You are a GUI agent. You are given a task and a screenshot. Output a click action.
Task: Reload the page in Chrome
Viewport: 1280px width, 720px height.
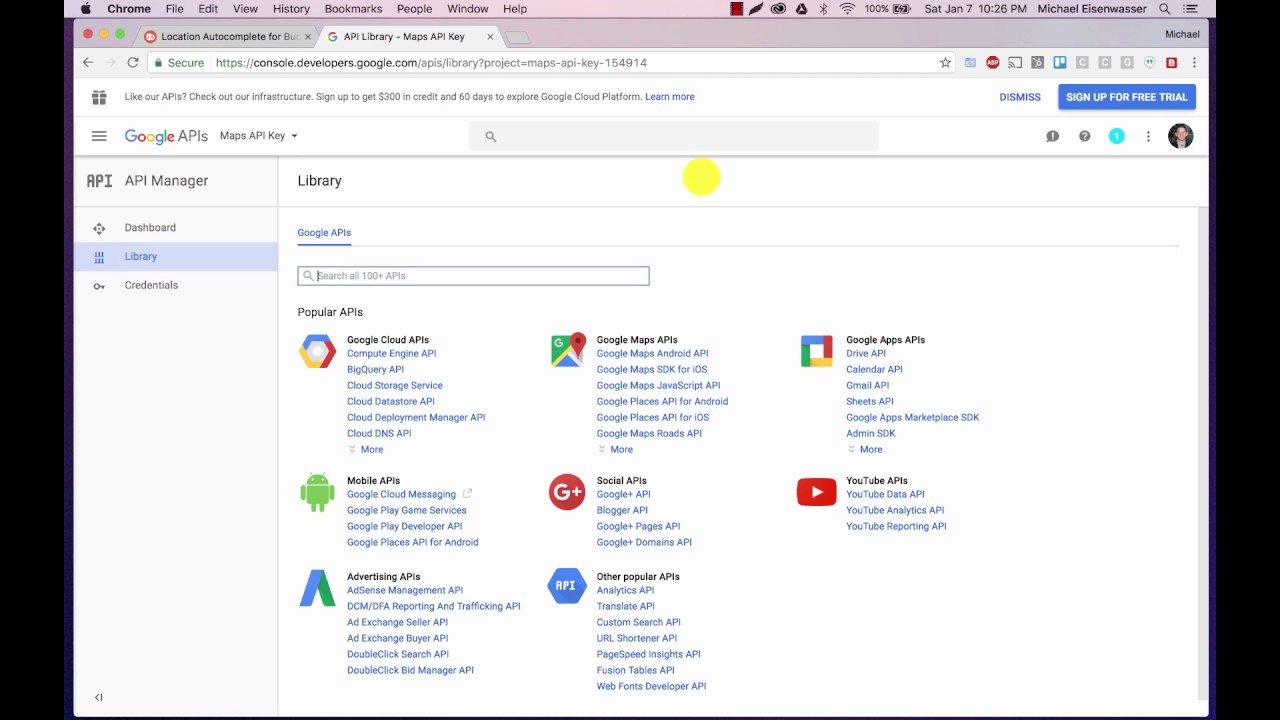[x=132, y=62]
